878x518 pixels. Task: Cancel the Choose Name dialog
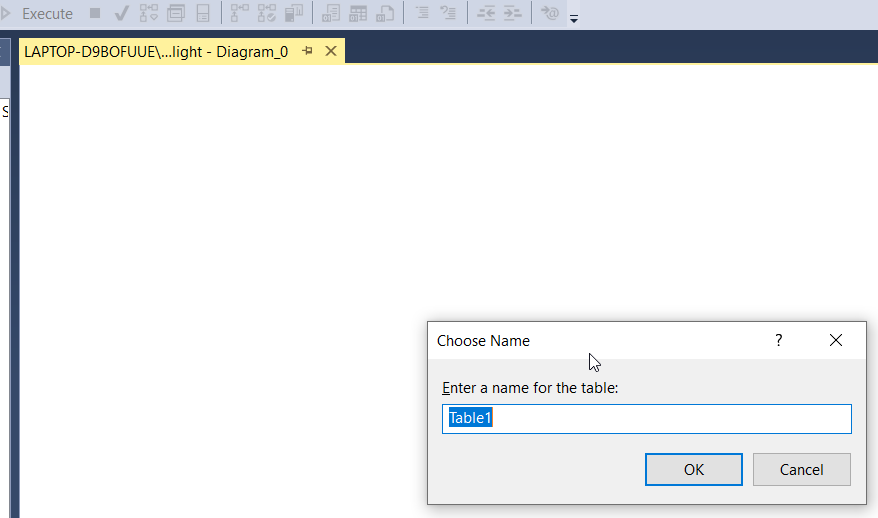pyautogui.click(x=801, y=469)
